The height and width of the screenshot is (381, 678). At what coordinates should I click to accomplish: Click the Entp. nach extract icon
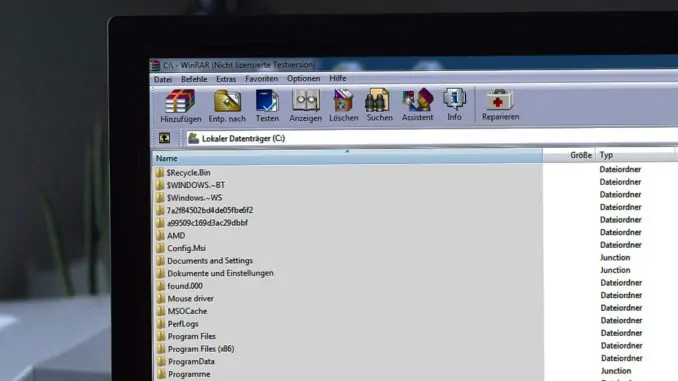click(x=227, y=101)
